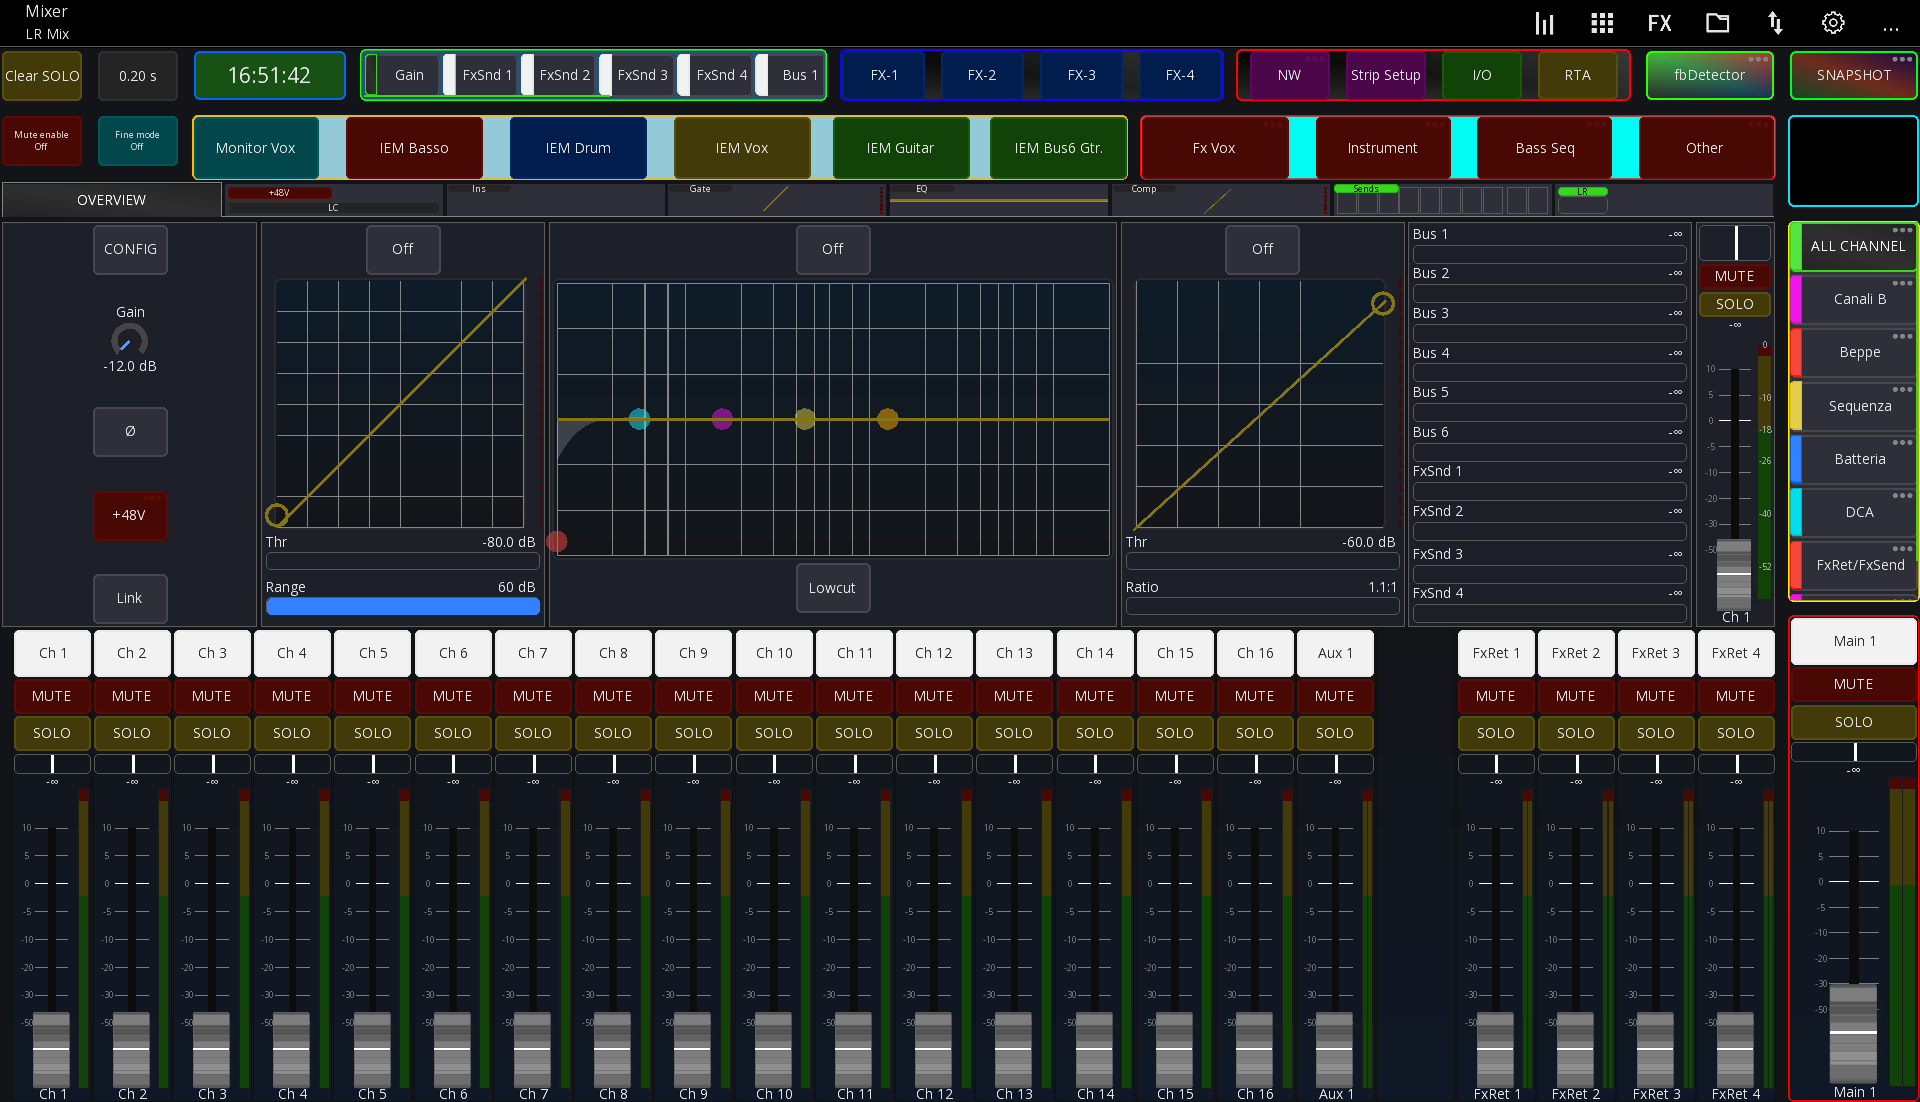Image resolution: width=1920 pixels, height=1102 pixels.
Task: Click the meters view icon at top right
Action: point(1544,22)
